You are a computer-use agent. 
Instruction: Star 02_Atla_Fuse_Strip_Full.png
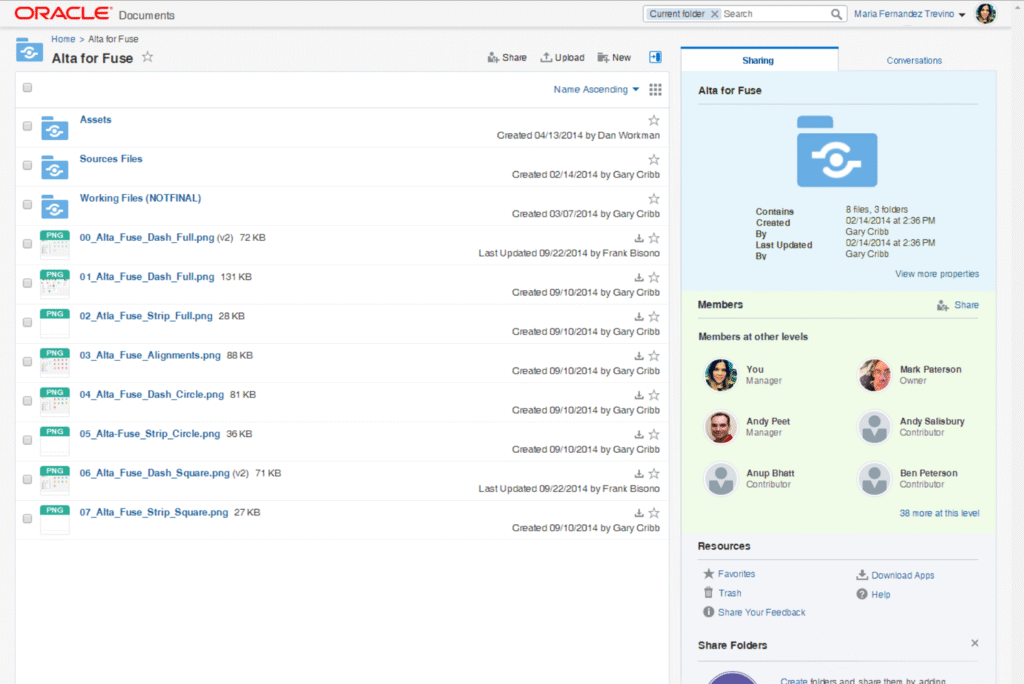tap(654, 316)
